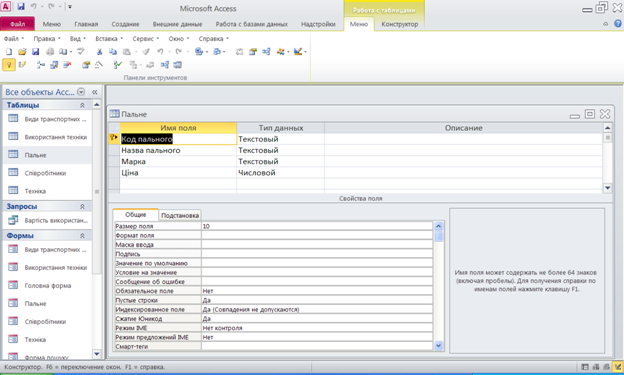Switch to the Создание ribbon tab

click(x=125, y=24)
